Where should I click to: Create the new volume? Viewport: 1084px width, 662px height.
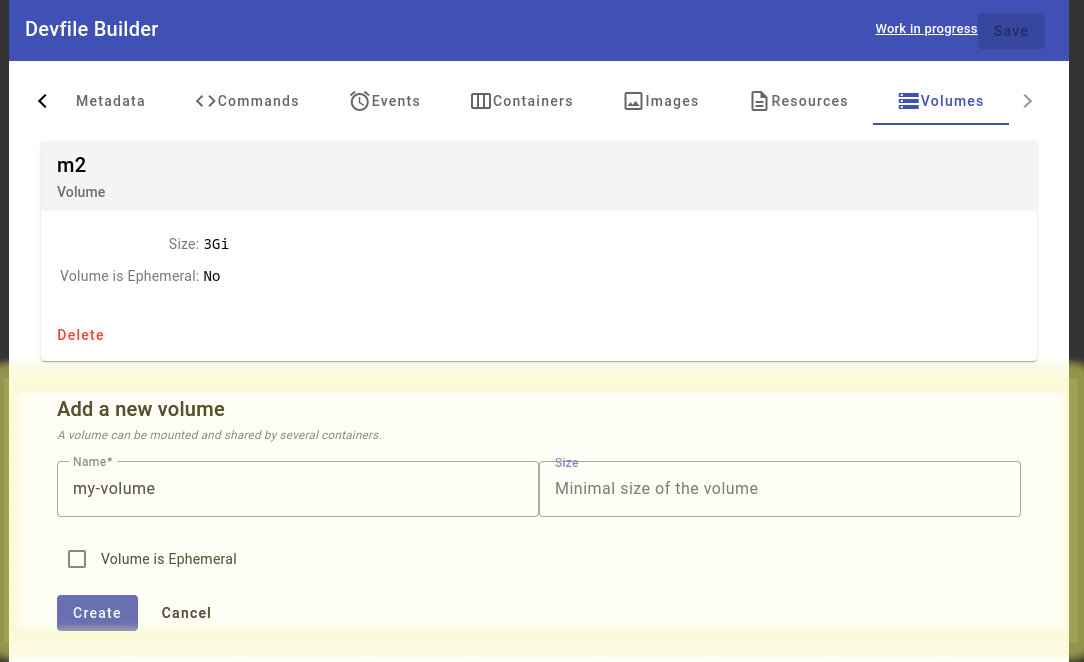point(97,613)
